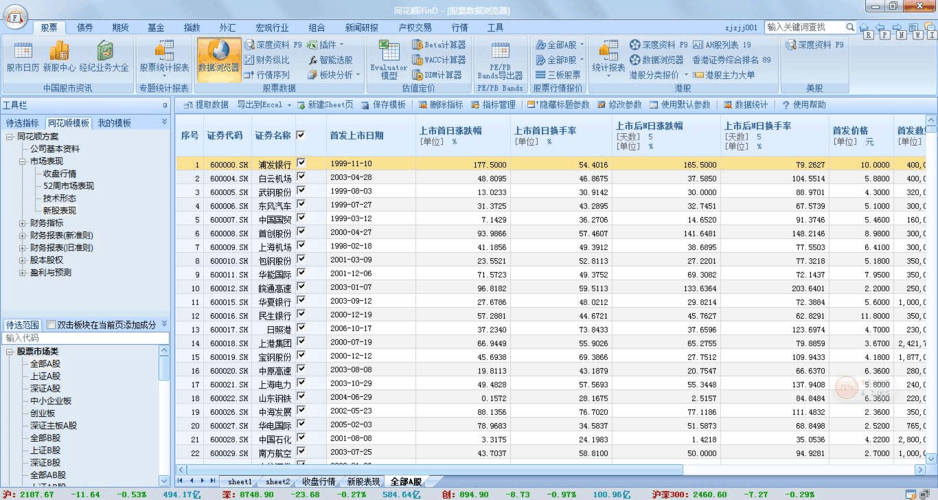
Task: Open 新股中心 new stock center
Action: 59,57
